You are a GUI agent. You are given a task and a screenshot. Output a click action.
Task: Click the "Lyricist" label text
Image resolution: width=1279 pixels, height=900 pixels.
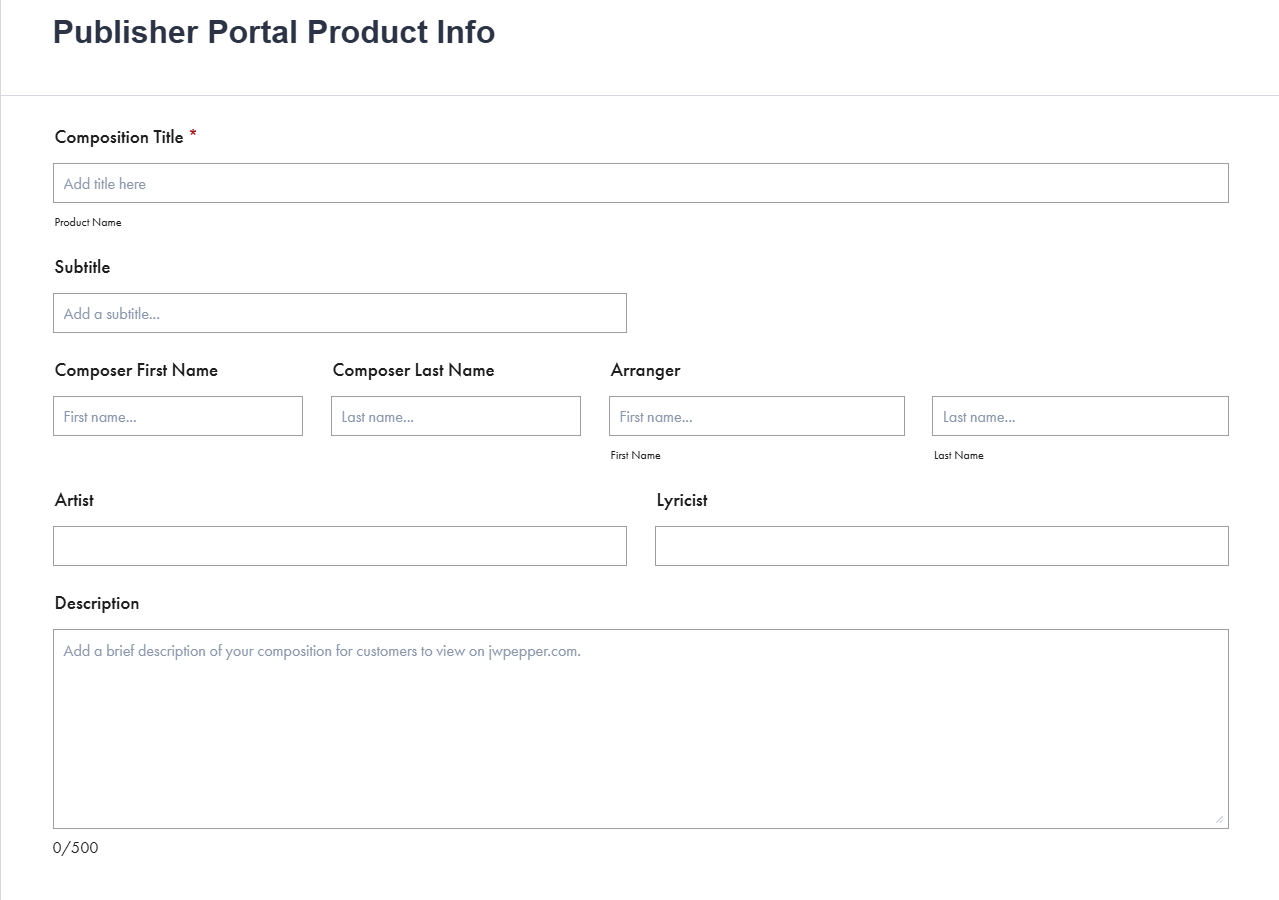682,500
